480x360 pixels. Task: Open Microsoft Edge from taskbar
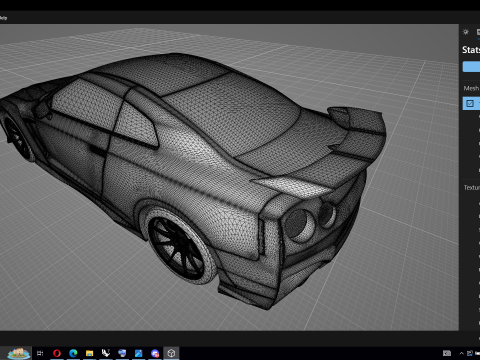click(x=73, y=353)
